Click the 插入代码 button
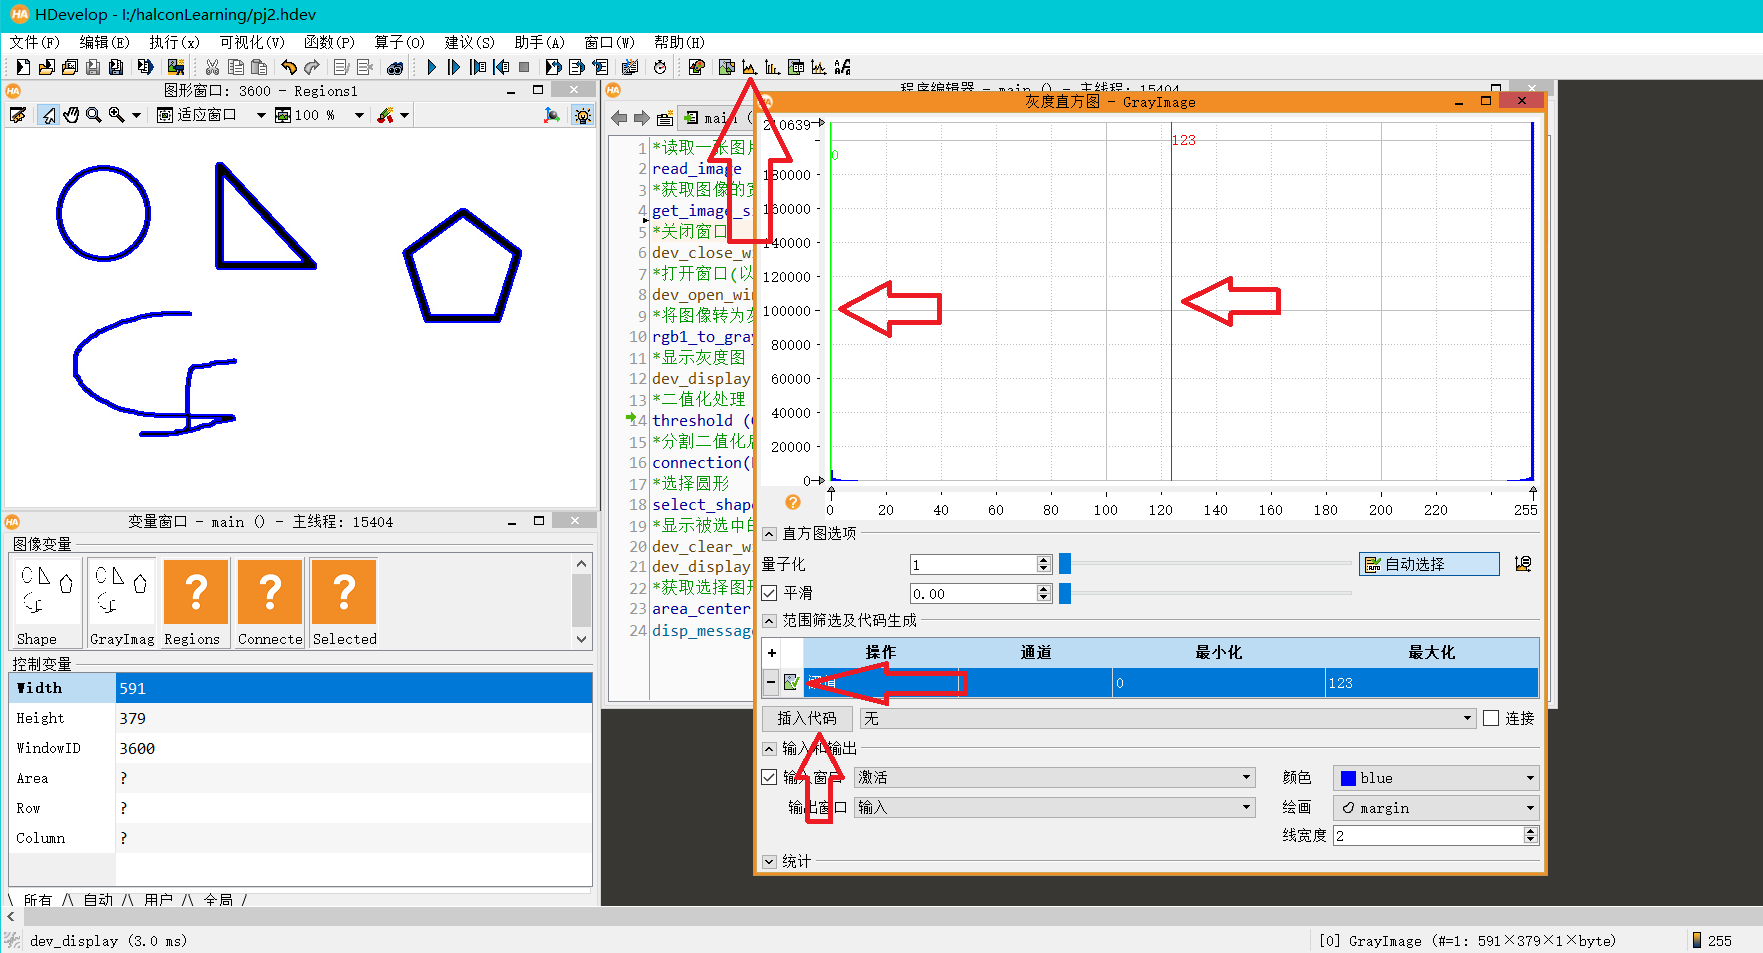This screenshot has width=1763, height=953. 807,718
